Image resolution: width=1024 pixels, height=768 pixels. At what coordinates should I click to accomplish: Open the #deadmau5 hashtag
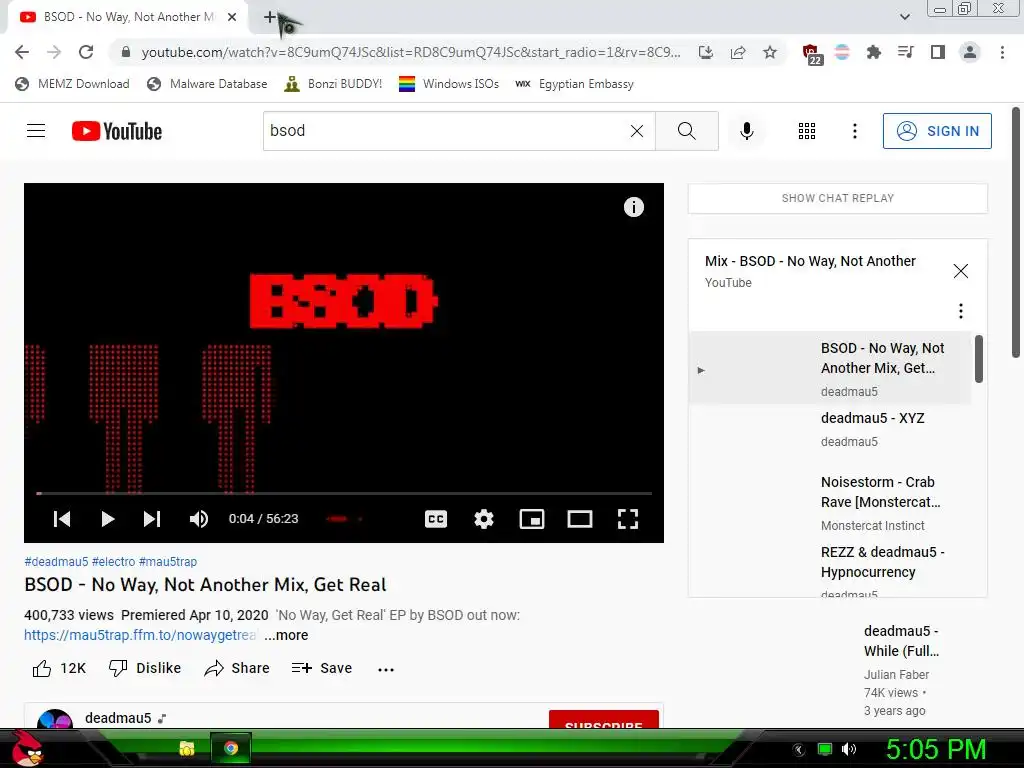click(x=56, y=562)
